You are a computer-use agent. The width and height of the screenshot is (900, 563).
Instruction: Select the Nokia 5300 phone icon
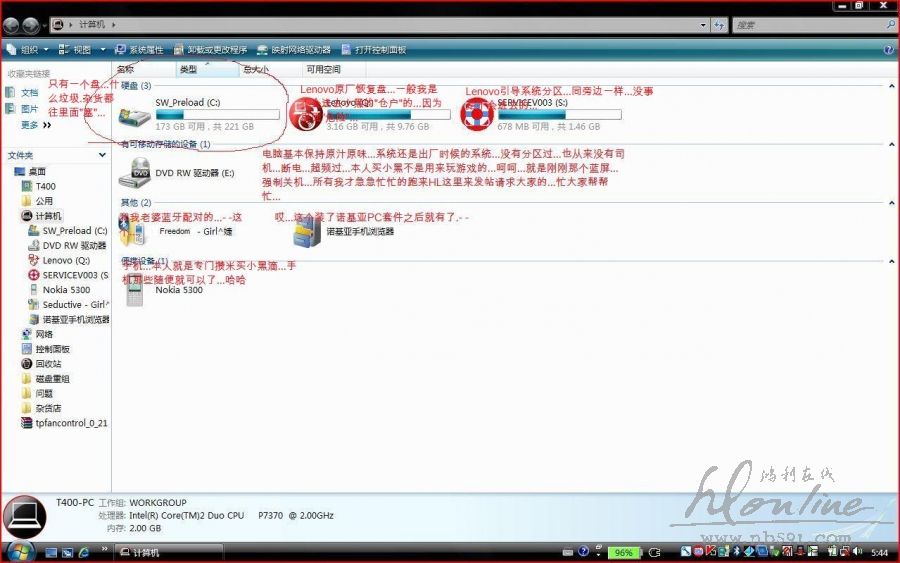pos(134,291)
